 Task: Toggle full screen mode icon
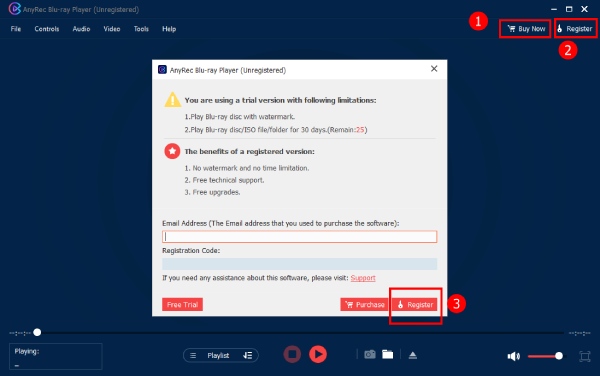click(x=585, y=356)
